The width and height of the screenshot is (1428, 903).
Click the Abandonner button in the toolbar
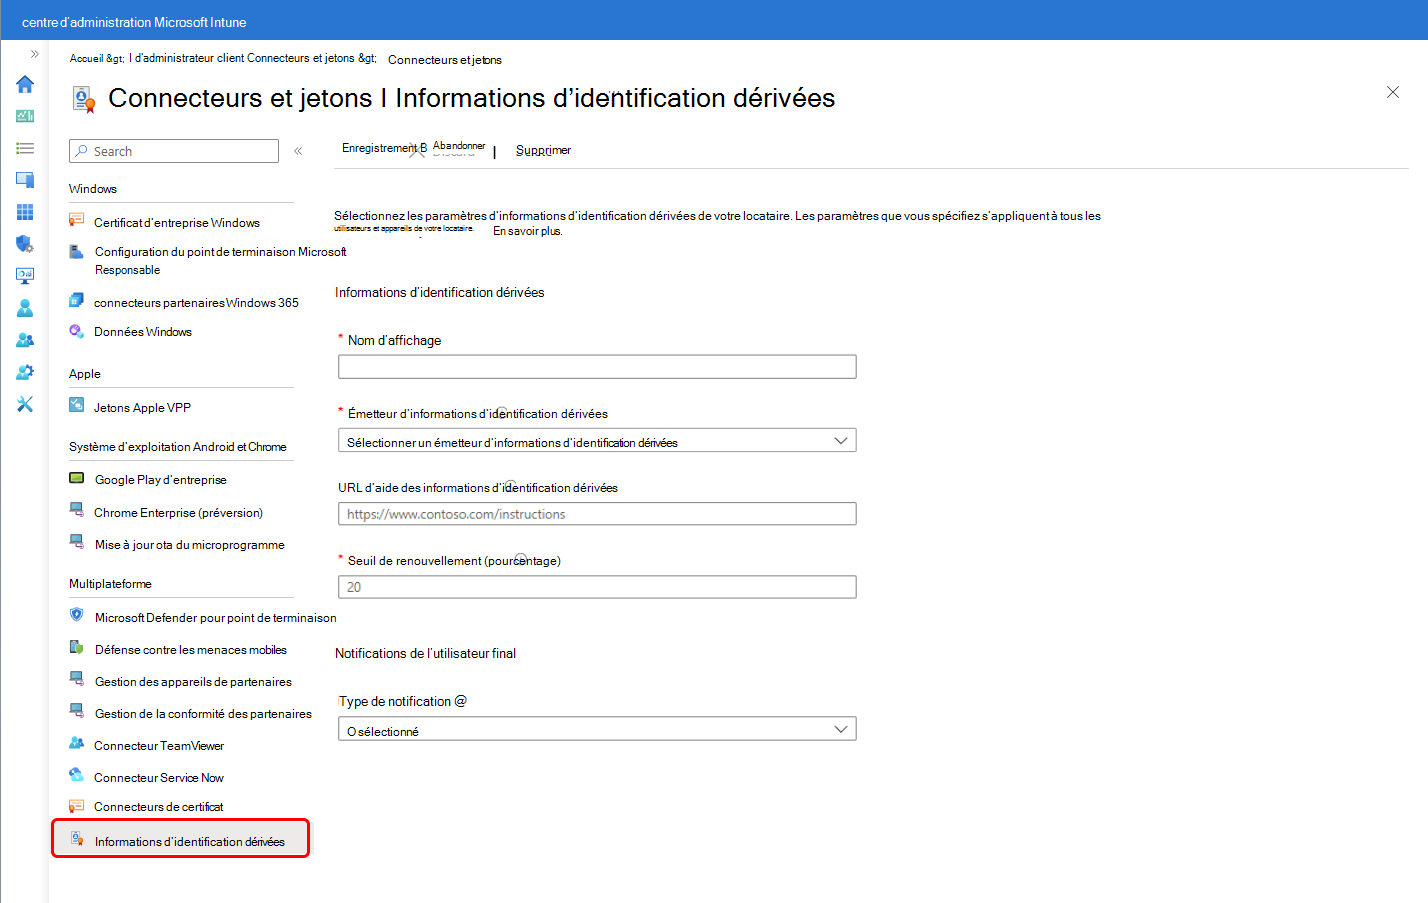click(x=459, y=147)
